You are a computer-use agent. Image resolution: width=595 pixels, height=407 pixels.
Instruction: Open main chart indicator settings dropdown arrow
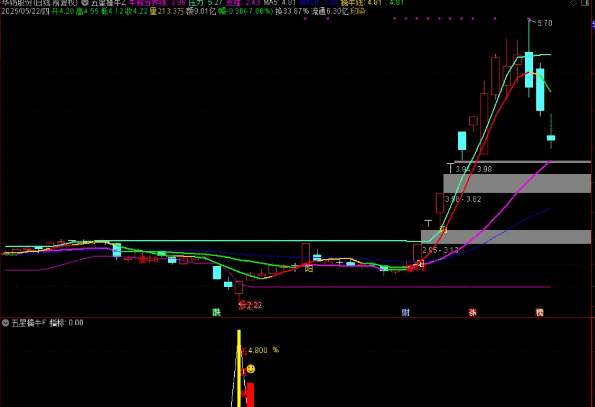[85, 3]
